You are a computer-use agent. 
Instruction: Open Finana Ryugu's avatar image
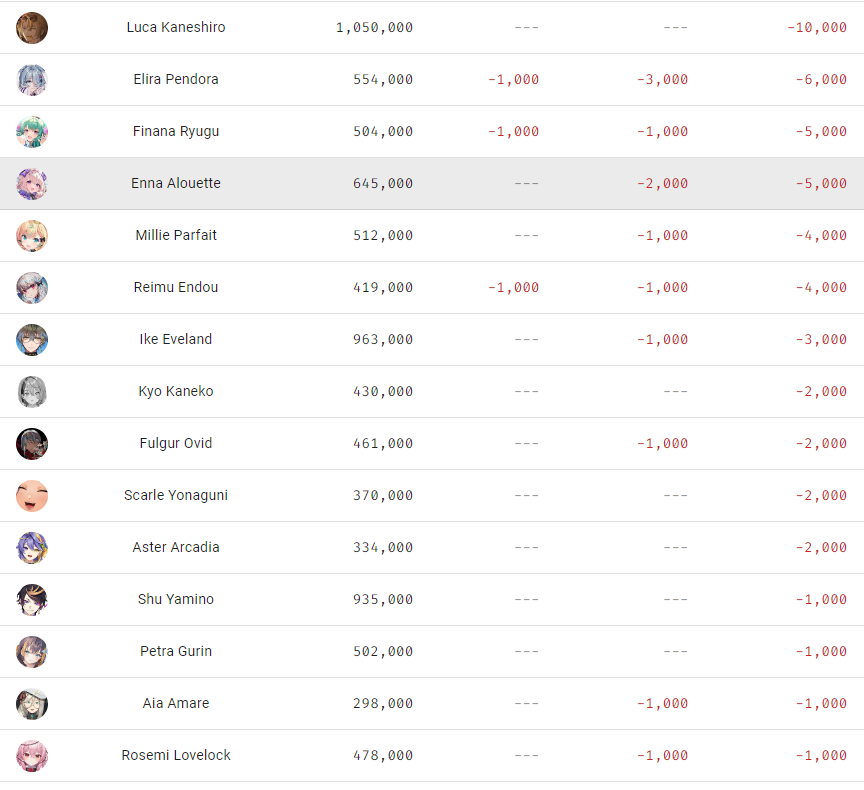(32, 132)
